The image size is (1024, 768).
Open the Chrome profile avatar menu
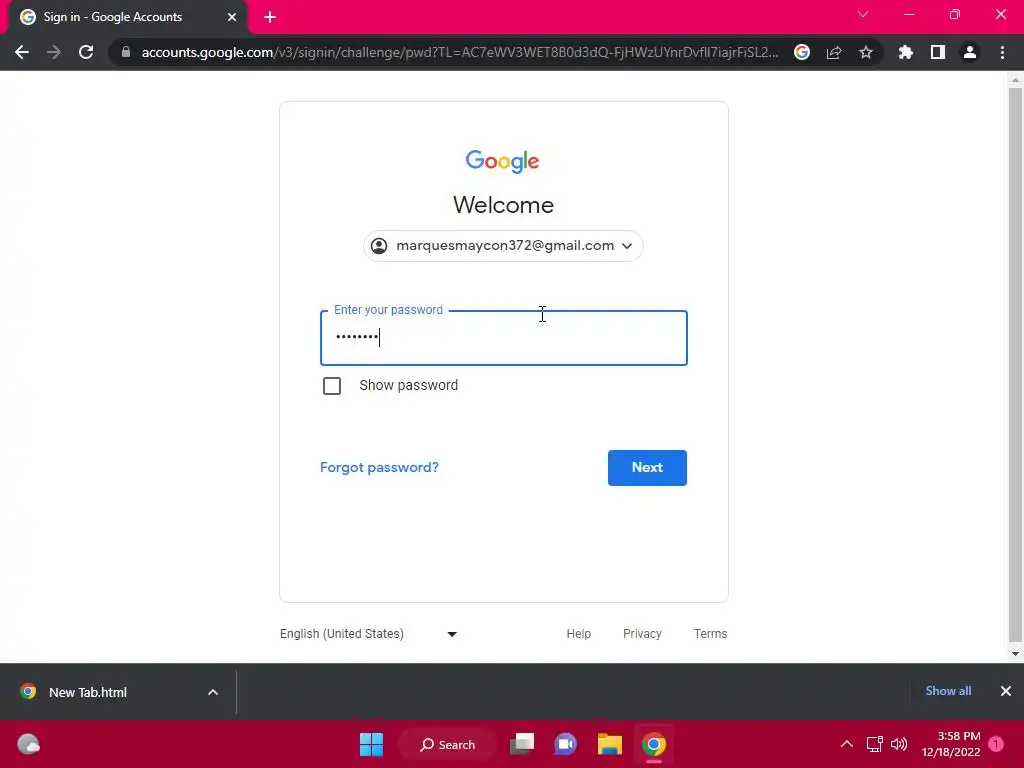click(970, 52)
